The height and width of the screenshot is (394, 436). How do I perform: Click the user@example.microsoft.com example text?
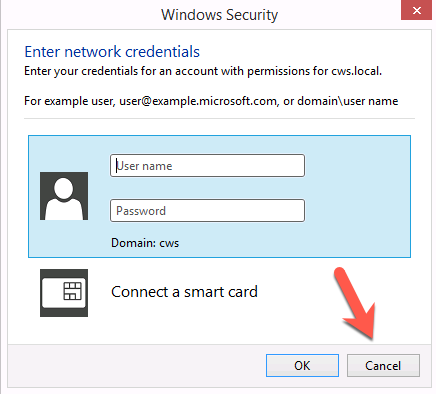pos(199,101)
